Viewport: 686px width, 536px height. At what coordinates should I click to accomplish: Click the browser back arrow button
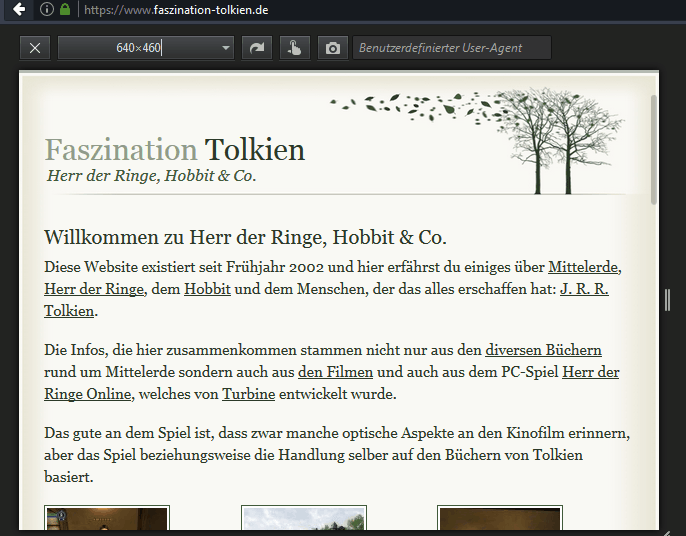[19, 9]
